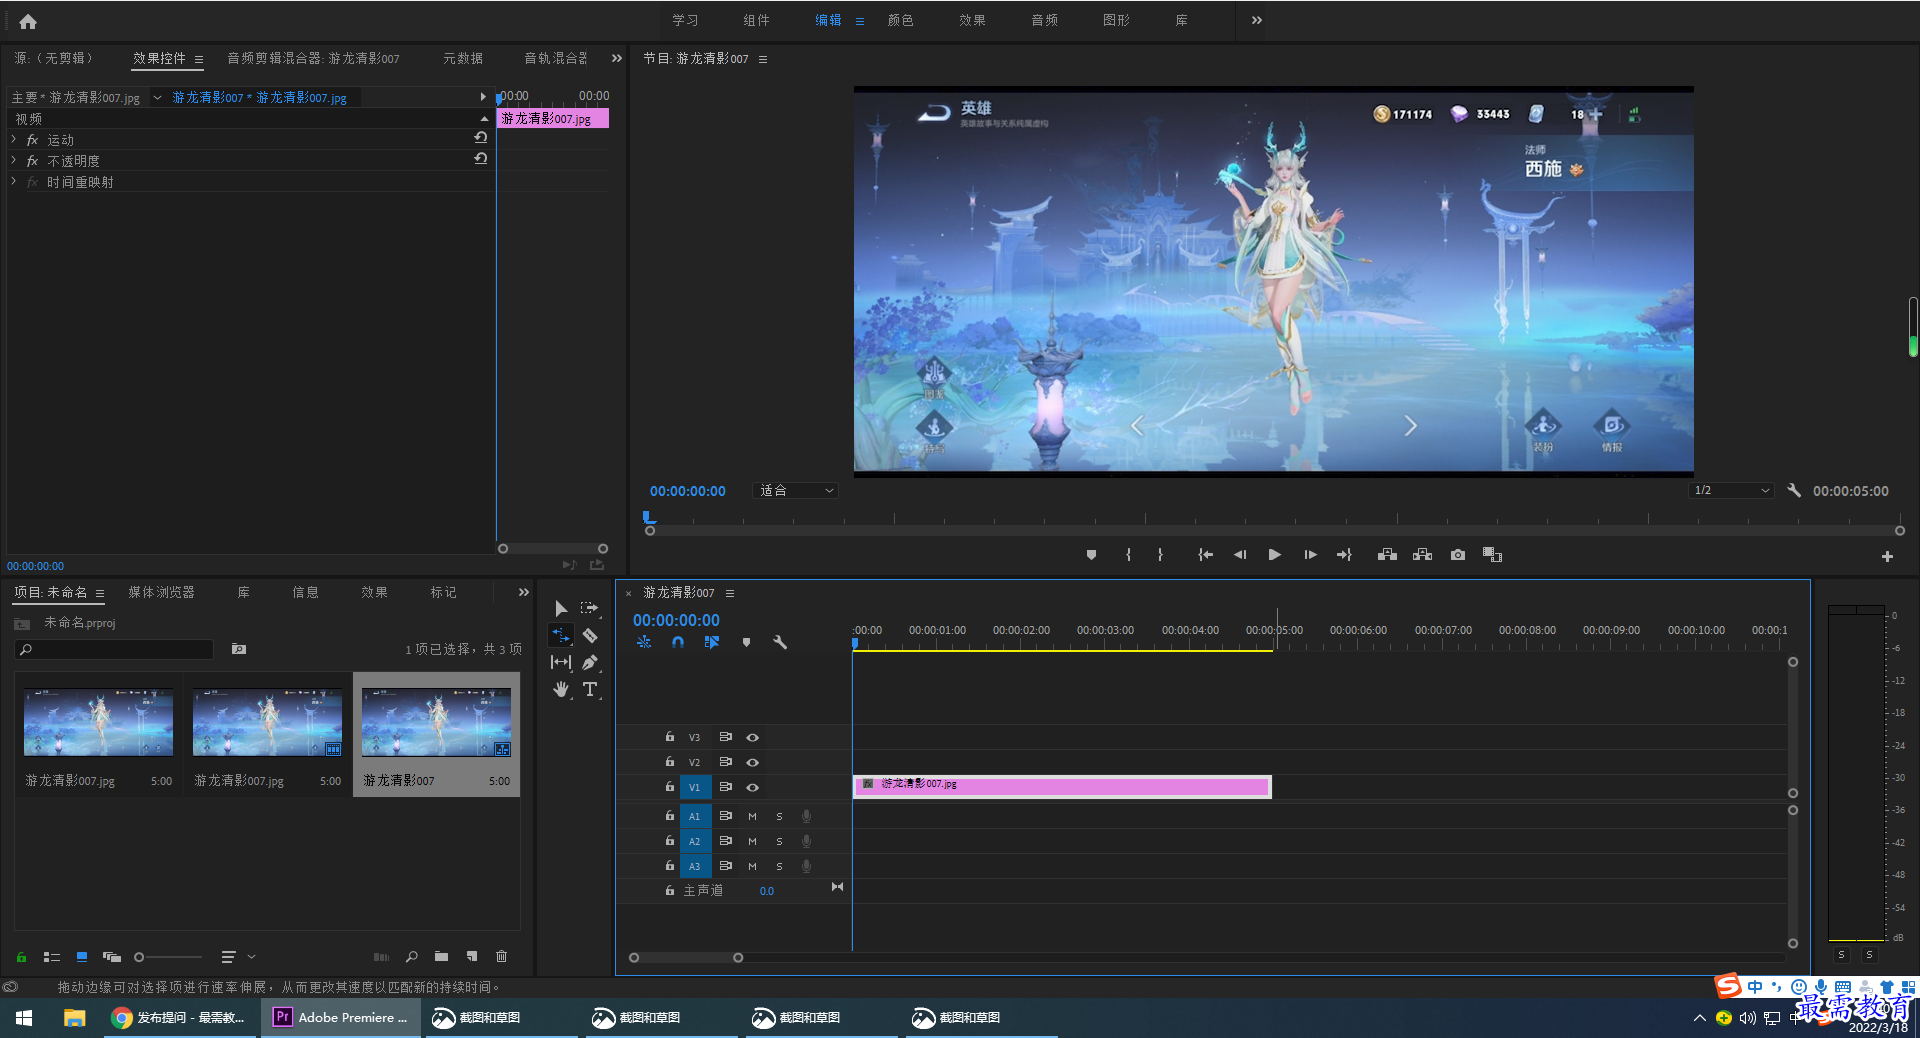The width and height of the screenshot is (1920, 1038).
Task: Expand the Opacity effect properties
Action: pos(14,161)
